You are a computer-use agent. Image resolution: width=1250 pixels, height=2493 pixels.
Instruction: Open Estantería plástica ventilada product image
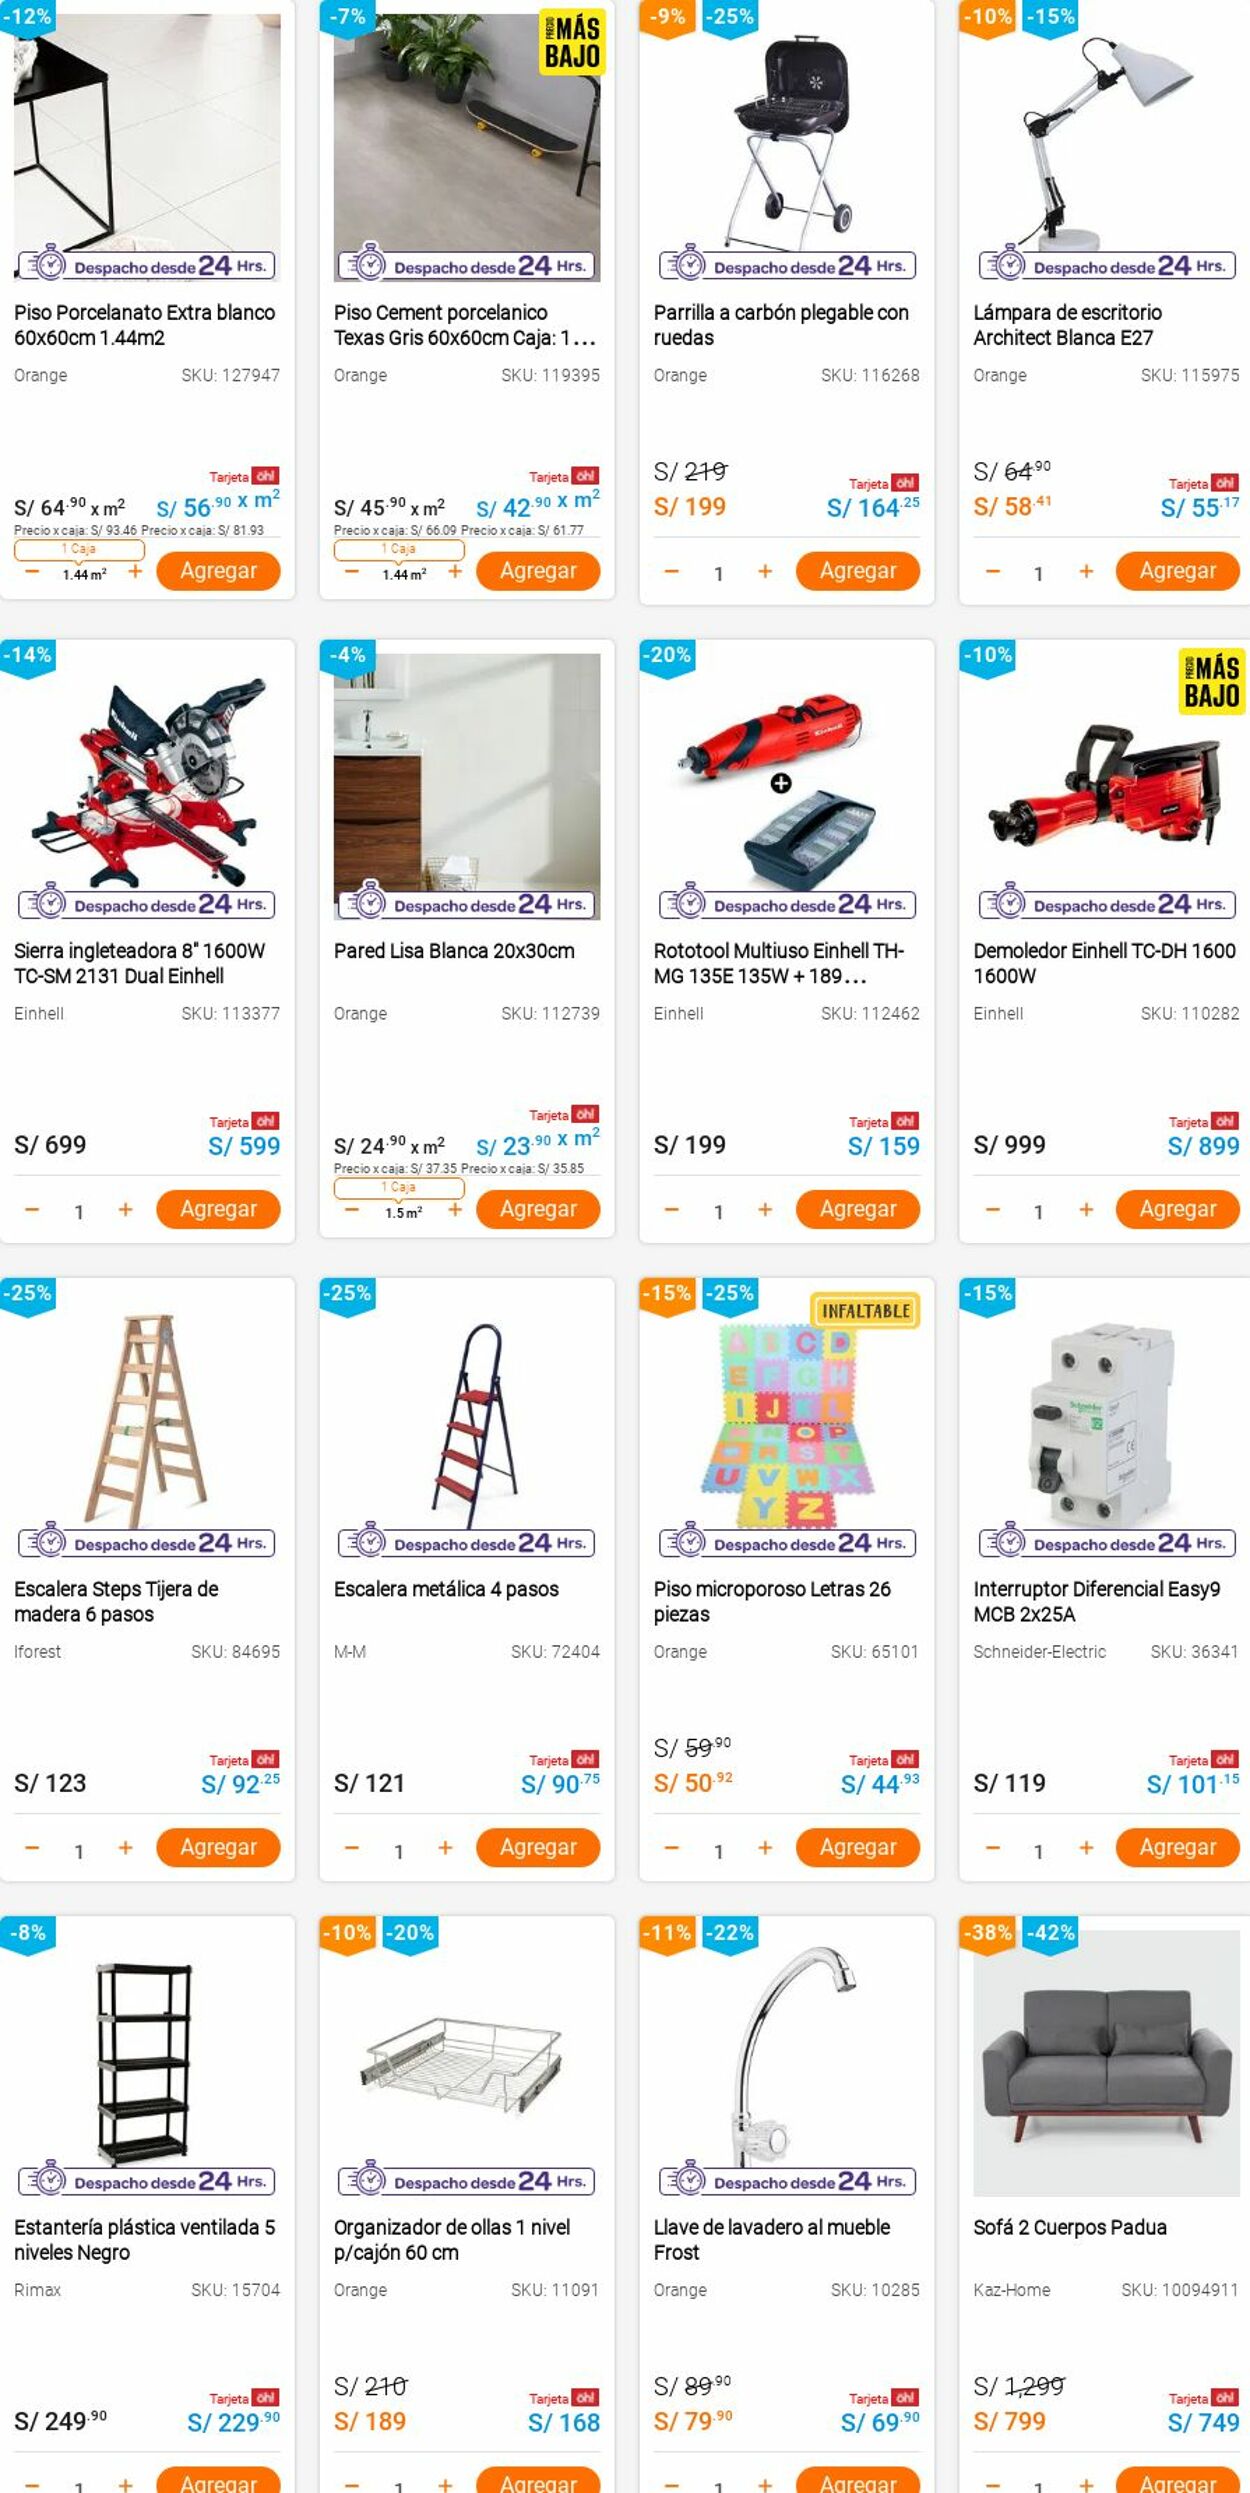pos(147,2063)
